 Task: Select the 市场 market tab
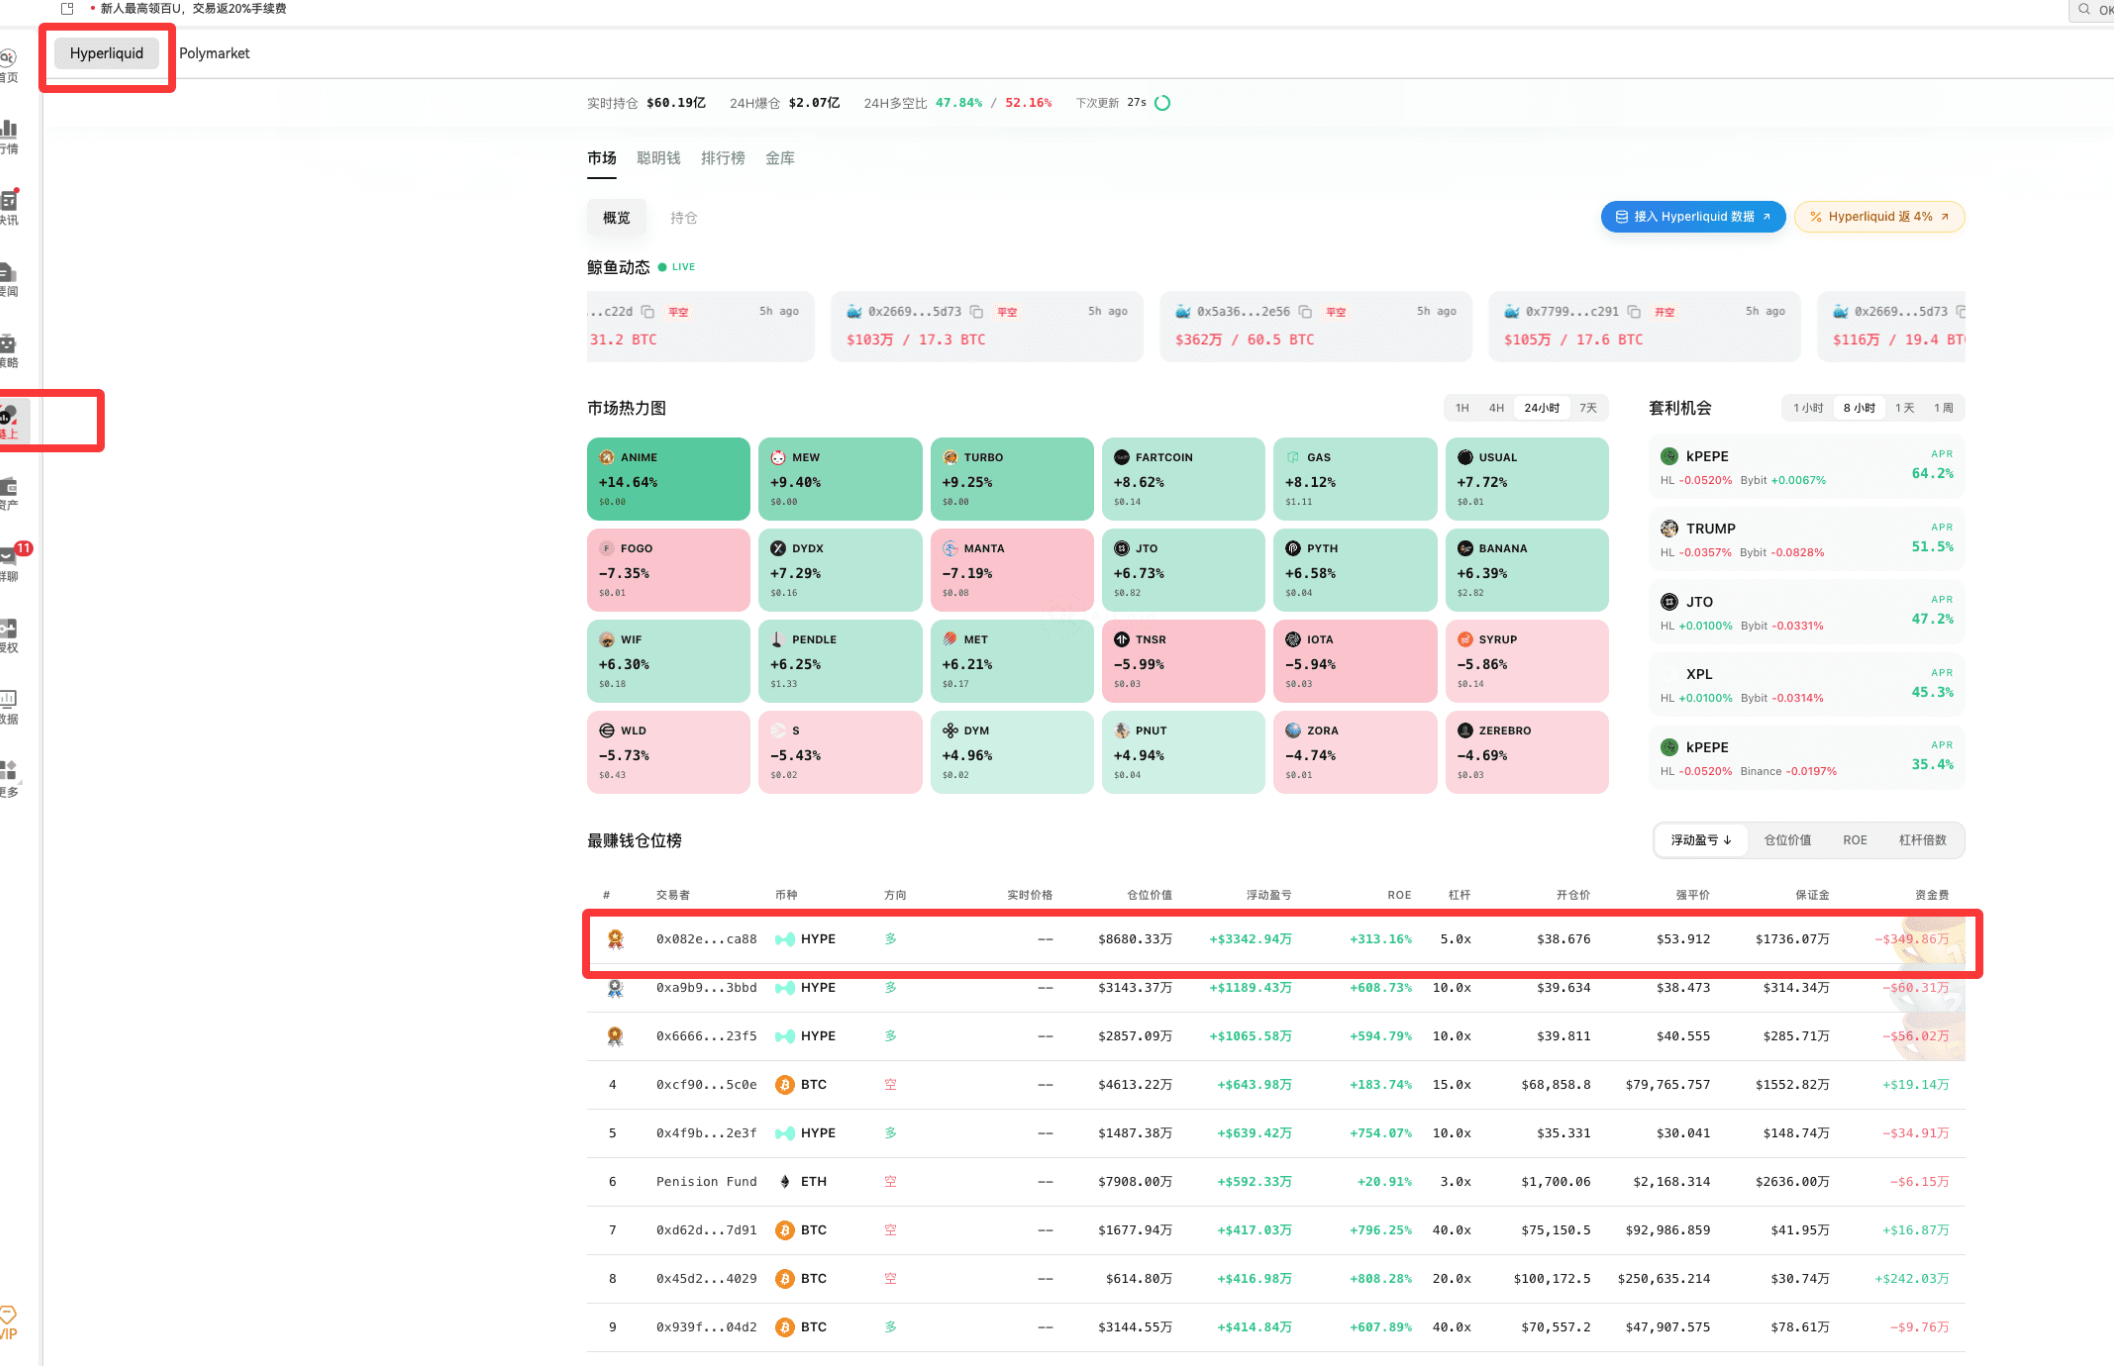coord(602,158)
